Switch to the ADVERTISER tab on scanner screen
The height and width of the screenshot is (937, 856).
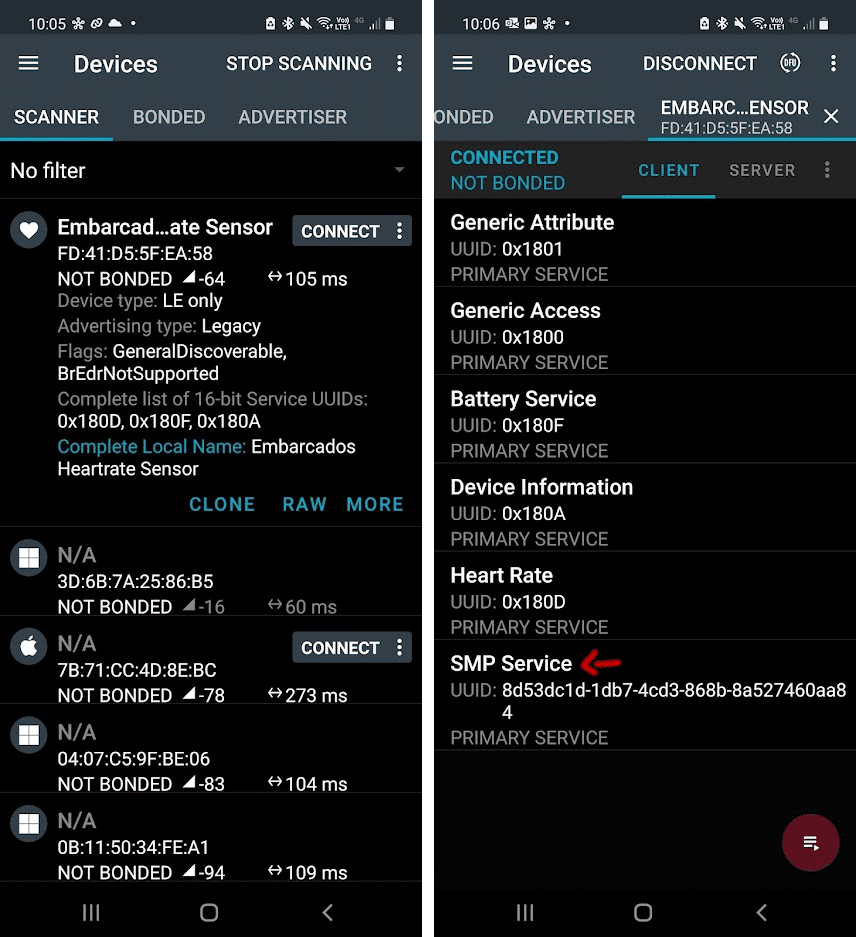click(x=292, y=117)
